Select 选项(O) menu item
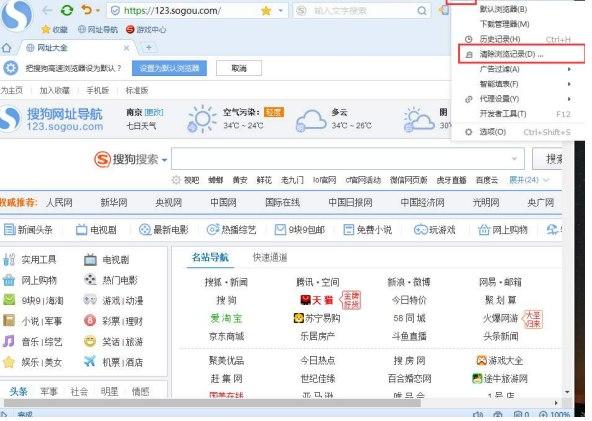This screenshot has height=421, width=592. point(518,132)
